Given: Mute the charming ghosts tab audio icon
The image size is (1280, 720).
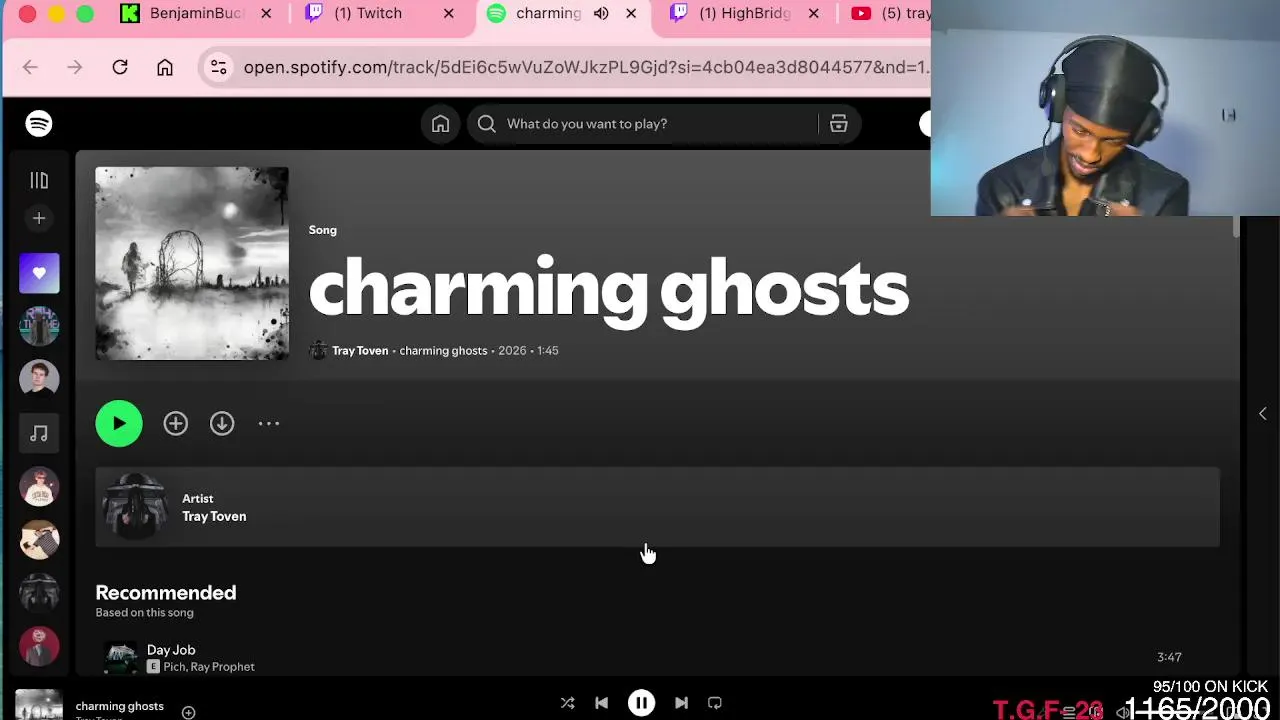Looking at the screenshot, I should pos(601,13).
